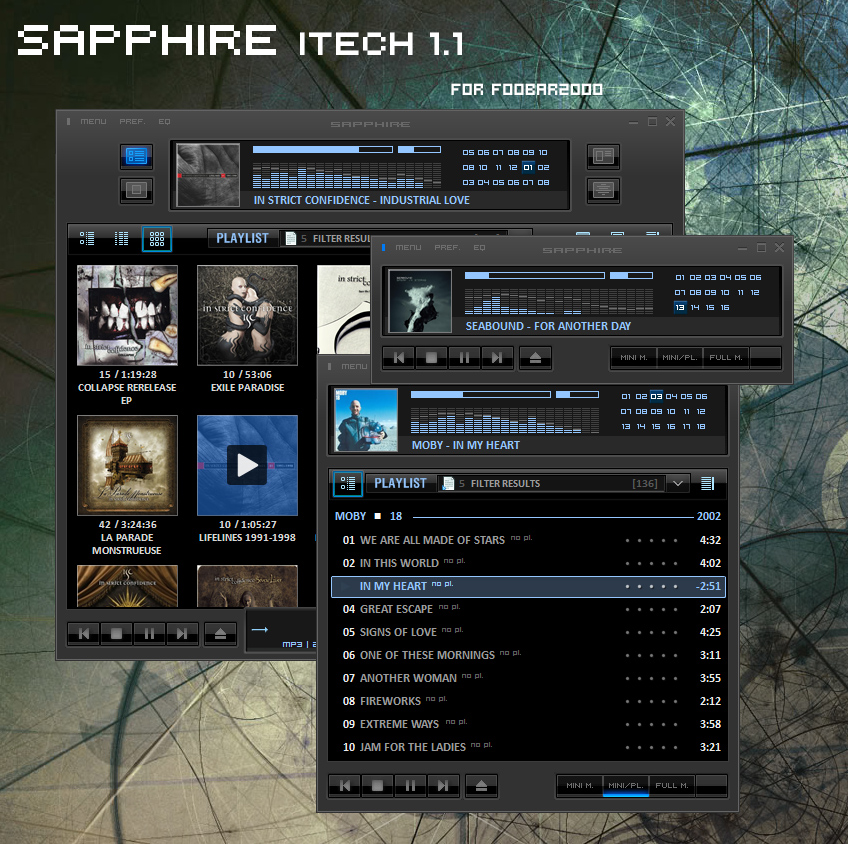Open La Parade Monstrueuse album cover

tap(127, 466)
